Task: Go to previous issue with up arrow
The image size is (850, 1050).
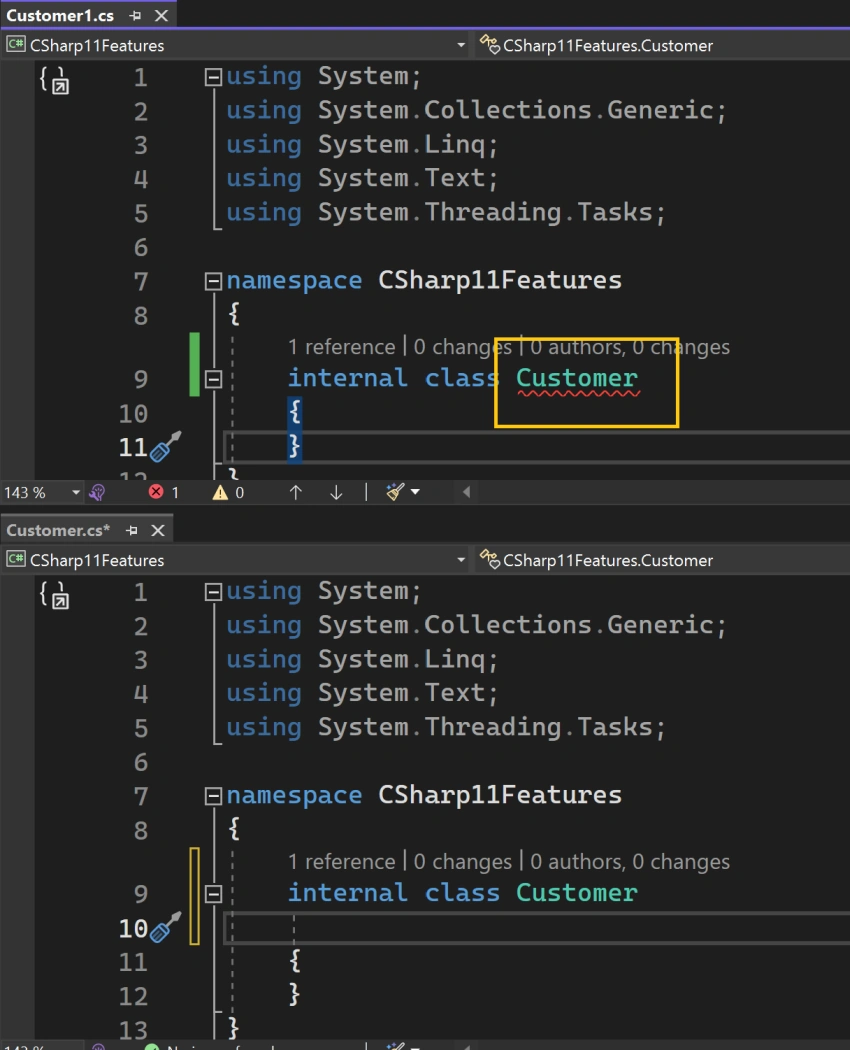Action: click(295, 493)
